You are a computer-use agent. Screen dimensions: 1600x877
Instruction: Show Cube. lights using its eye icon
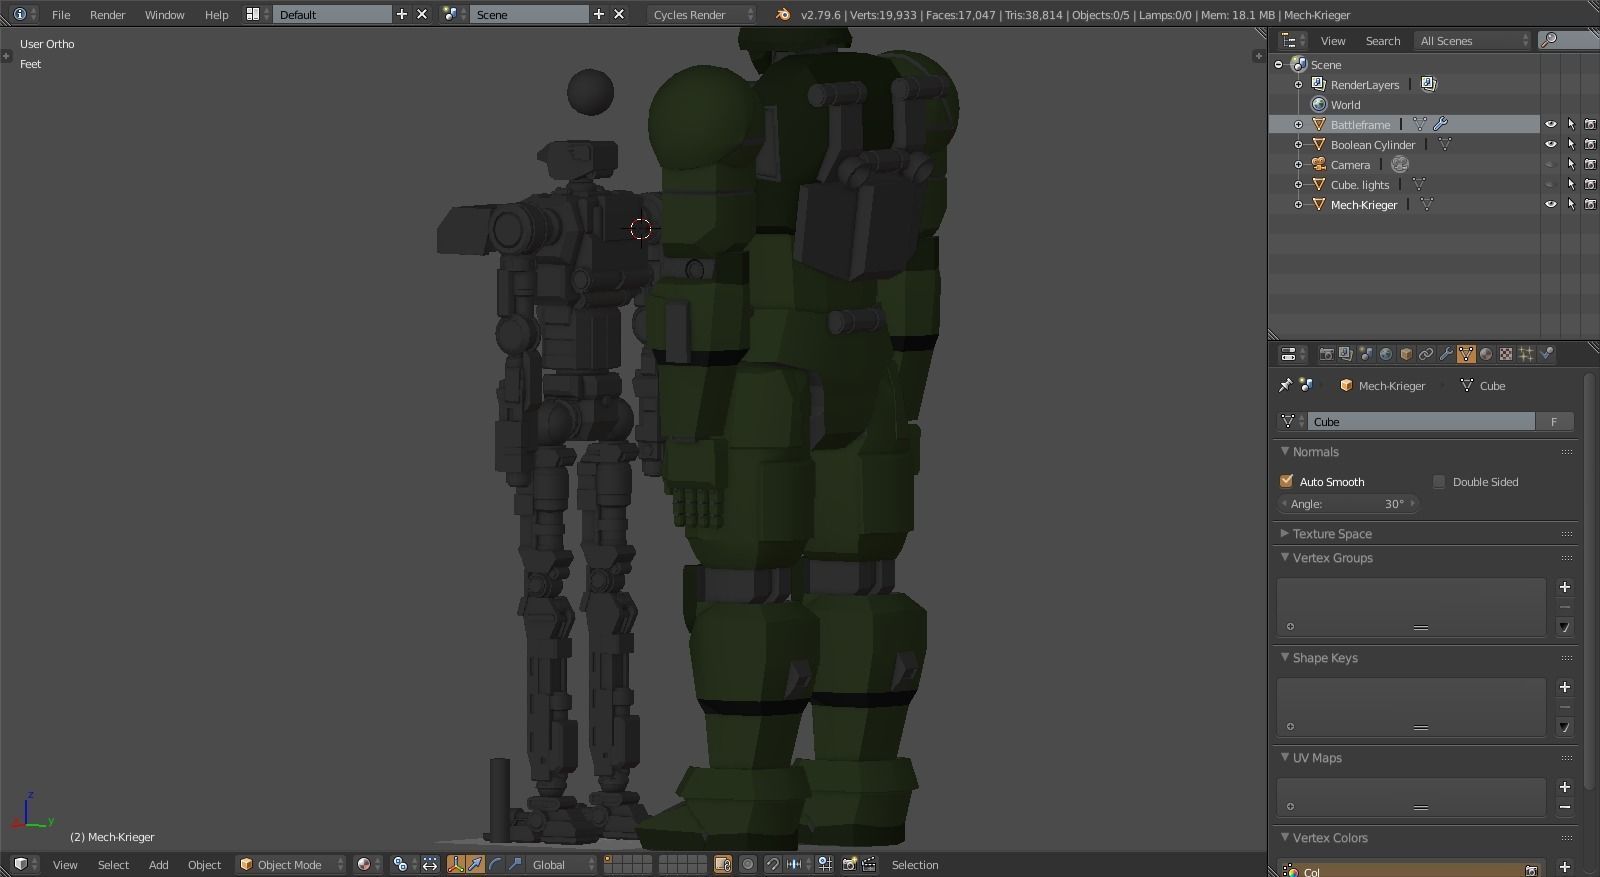1551,184
